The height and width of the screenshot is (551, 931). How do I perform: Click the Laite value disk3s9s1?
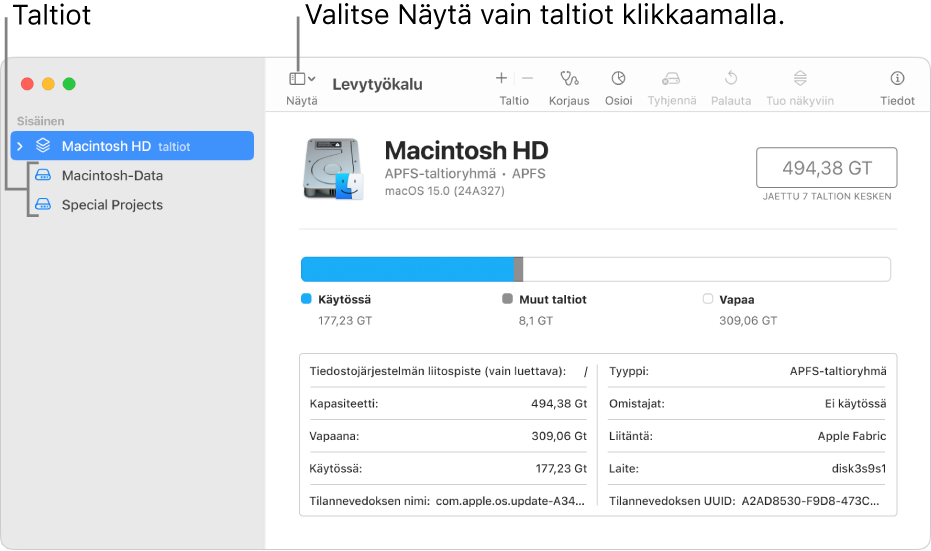click(859, 468)
